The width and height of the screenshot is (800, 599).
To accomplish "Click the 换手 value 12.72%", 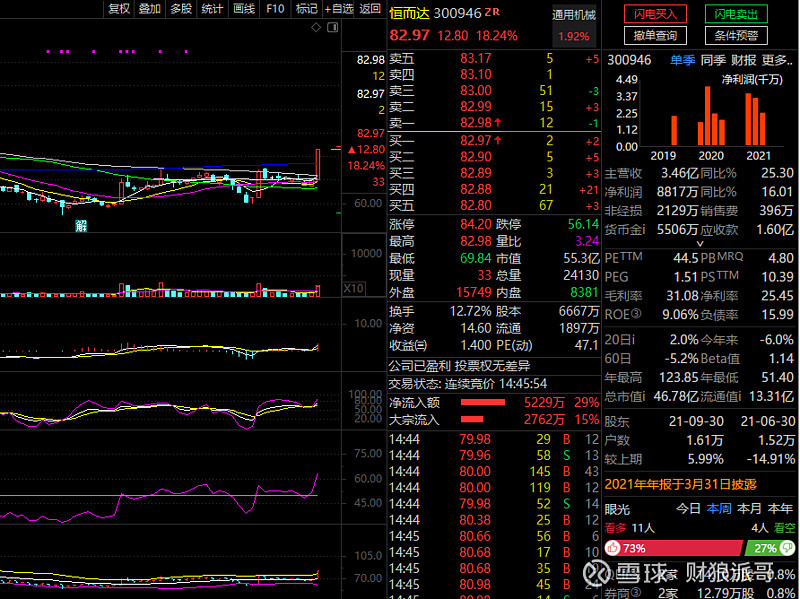I will (470, 311).
